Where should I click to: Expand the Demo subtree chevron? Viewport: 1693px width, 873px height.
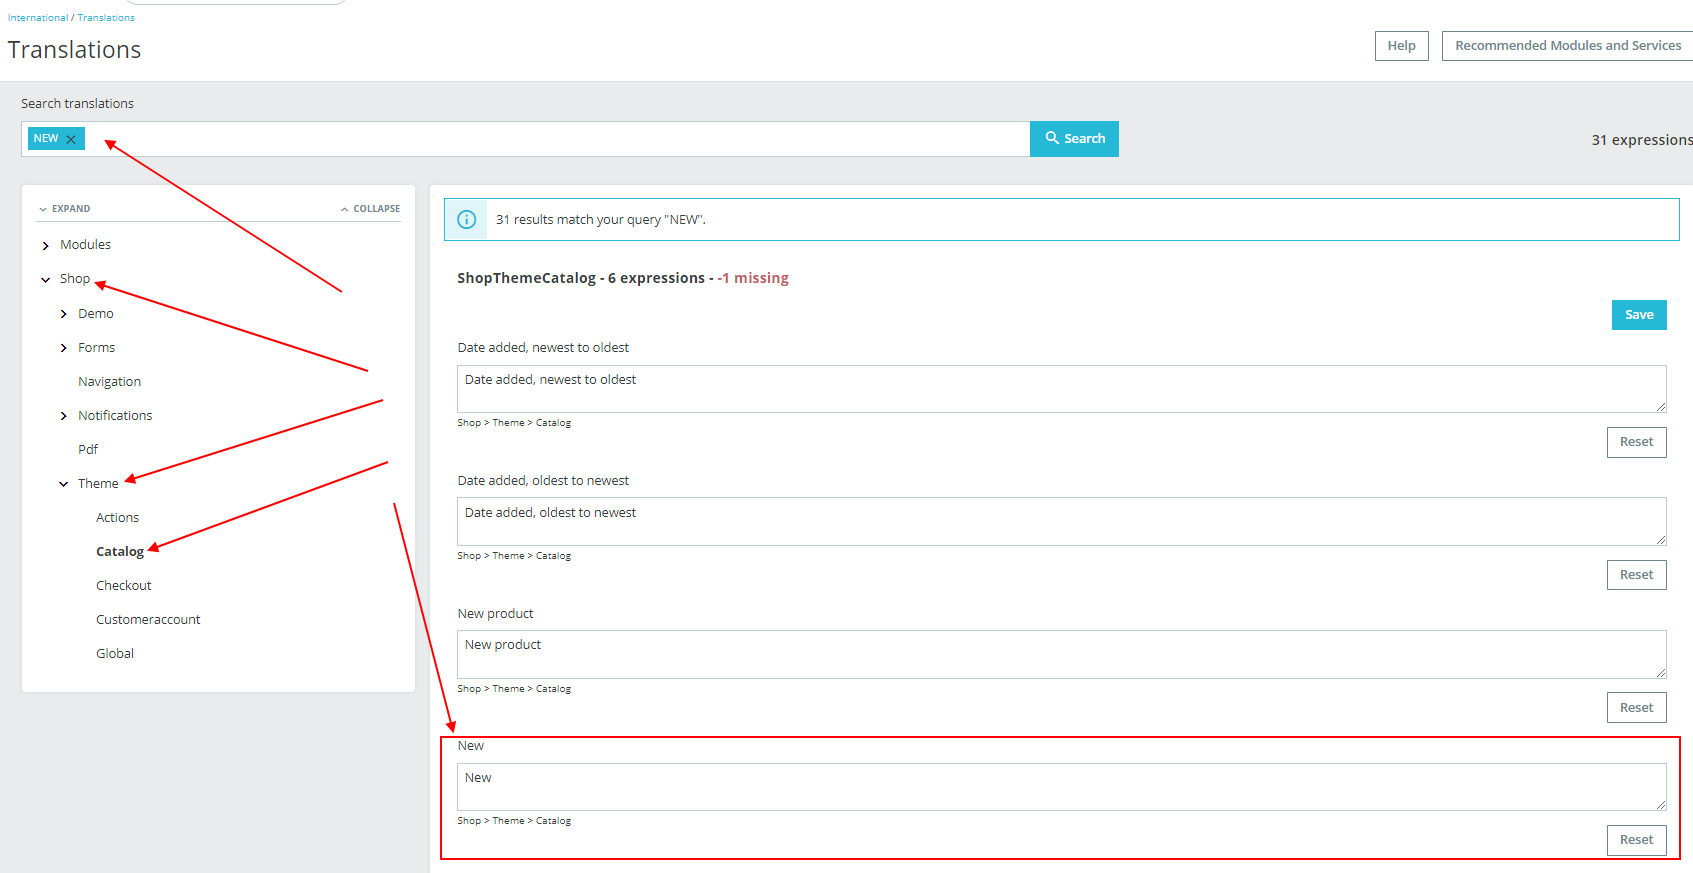click(64, 314)
